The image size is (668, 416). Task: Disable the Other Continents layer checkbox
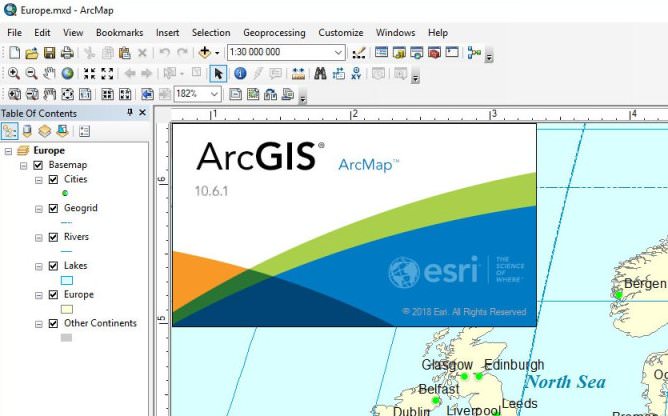(x=54, y=324)
